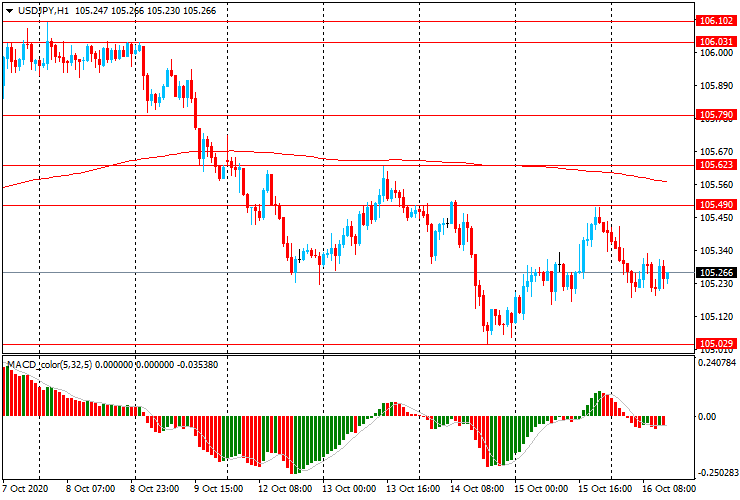The width and height of the screenshot is (740, 500).
Task: Select the 105.623 red price label
Action: point(716,165)
